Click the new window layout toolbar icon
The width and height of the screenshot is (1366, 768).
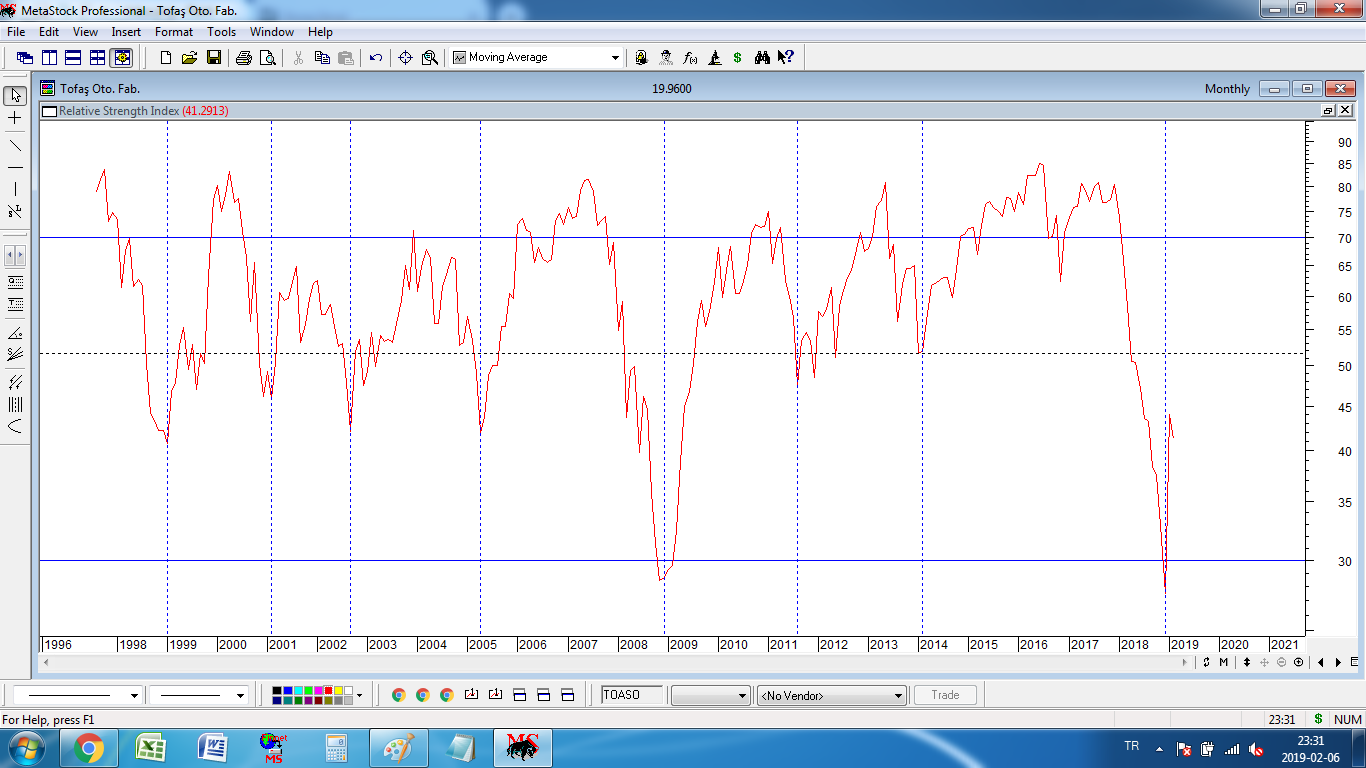point(25,58)
